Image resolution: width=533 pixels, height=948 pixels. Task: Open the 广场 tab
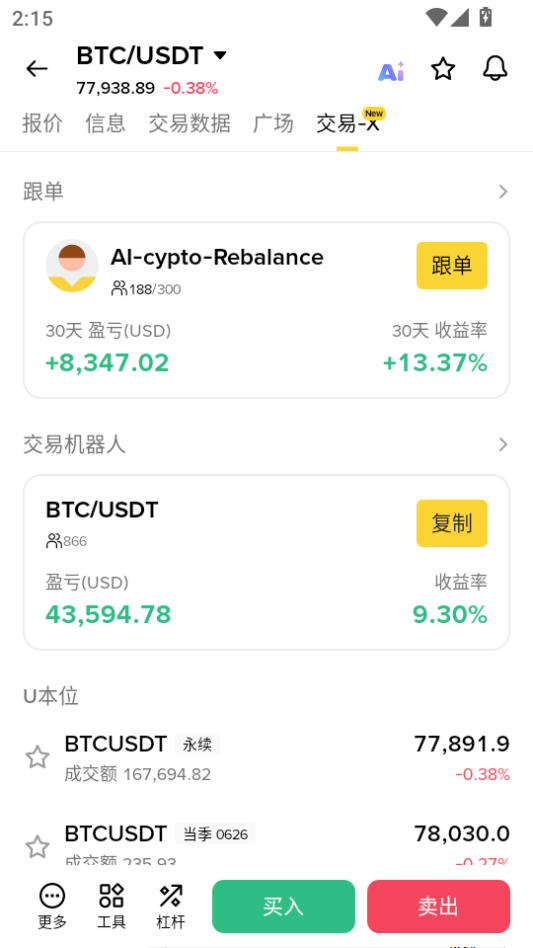pos(273,123)
